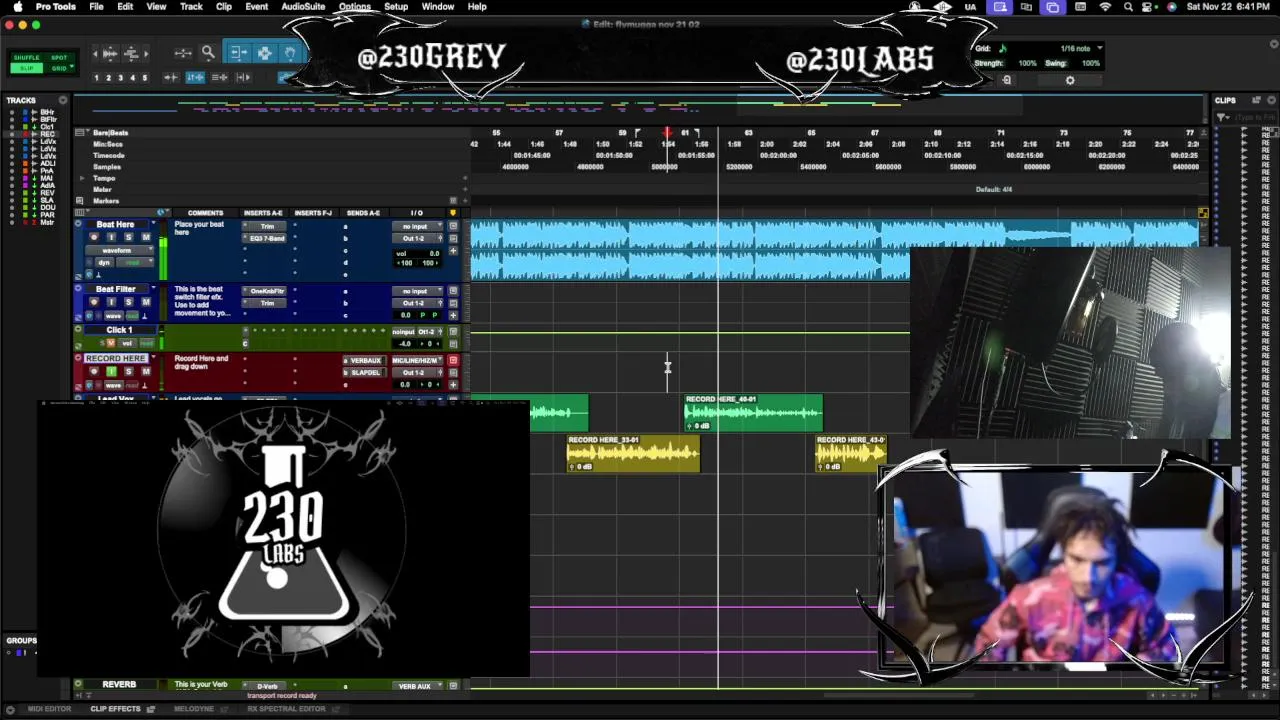Open Beat Here waveform view selector

[119, 250]
